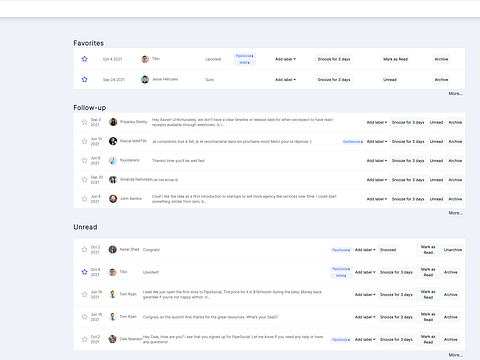The height and width of the screenshot is (360, 480).
Task: Click Tom Ryan's avatar on the 'Congrats on the launch' row
Action: point(113,317)
